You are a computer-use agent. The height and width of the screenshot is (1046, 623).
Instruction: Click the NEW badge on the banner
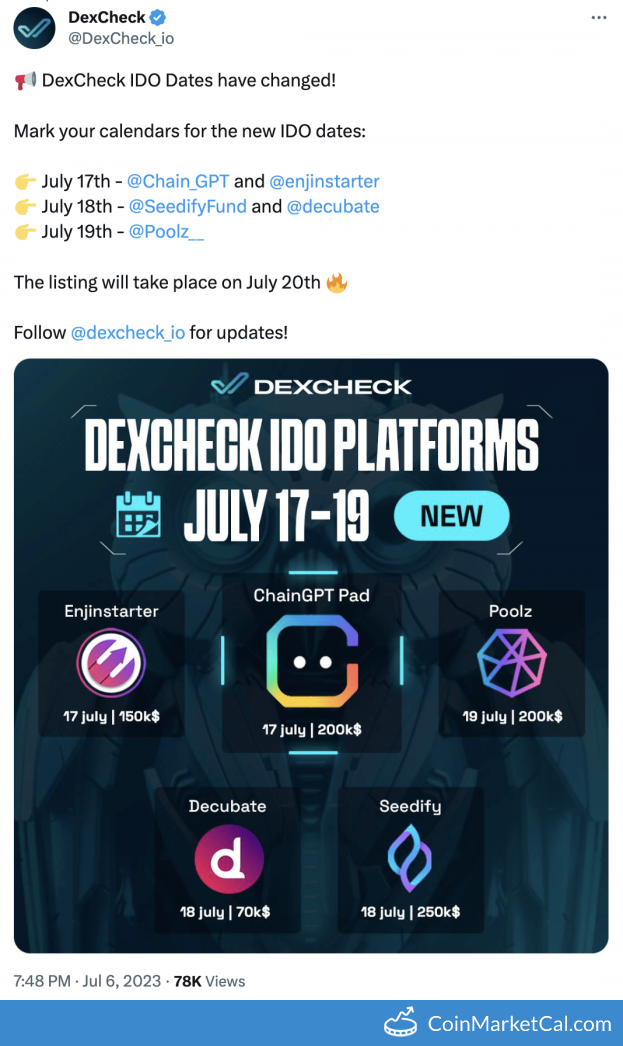pos(451,516)
